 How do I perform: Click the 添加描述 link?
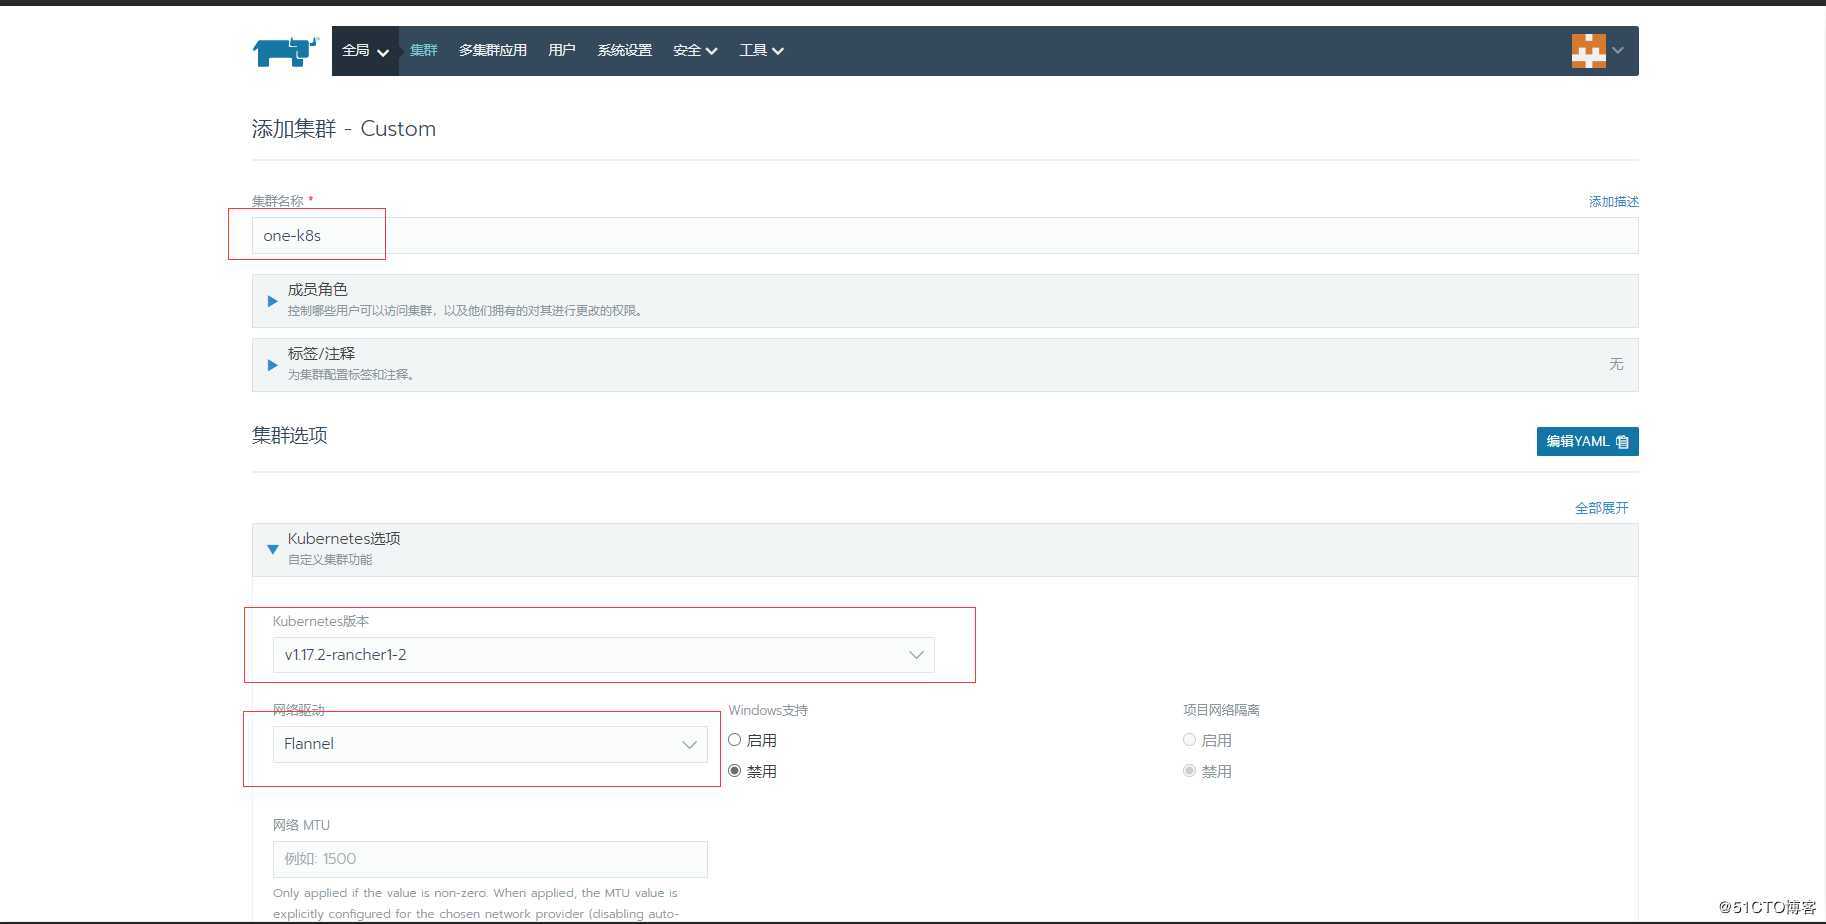pyautogui.click(x=1613, y=202)
